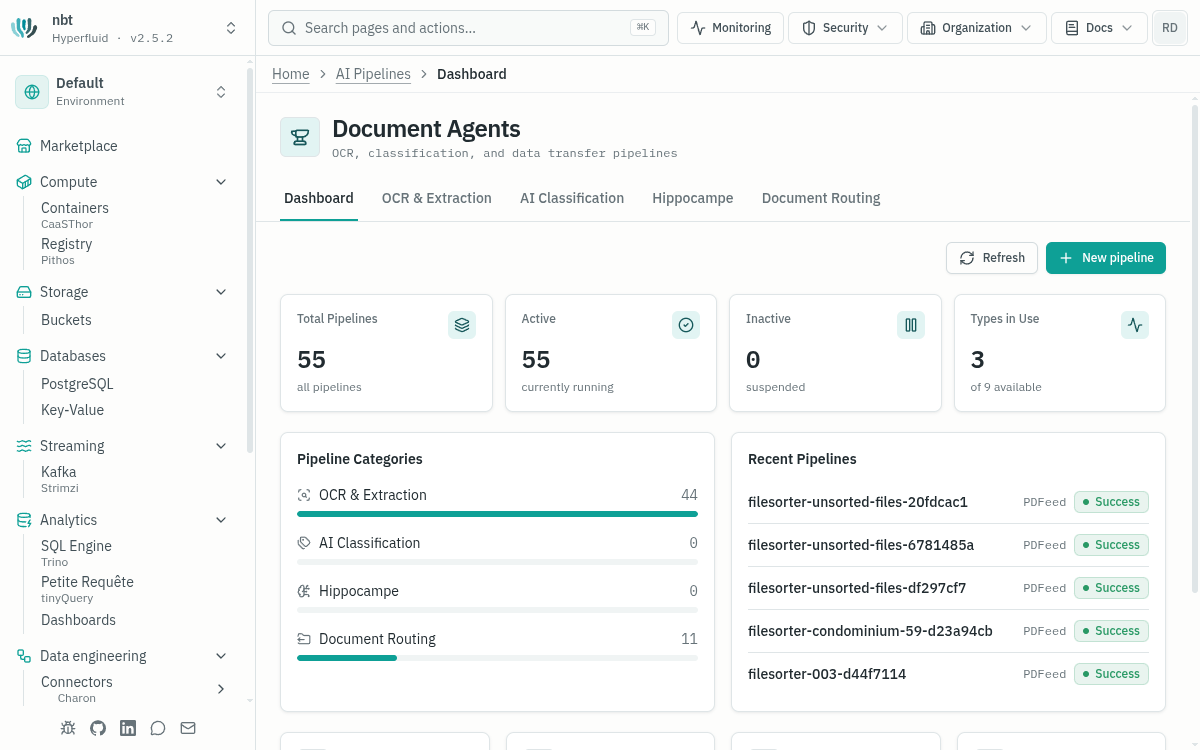Collapse the Compute section chevron
This screenshot has height=750, width=1200.
pyautogui.click(x=221, y=182)
